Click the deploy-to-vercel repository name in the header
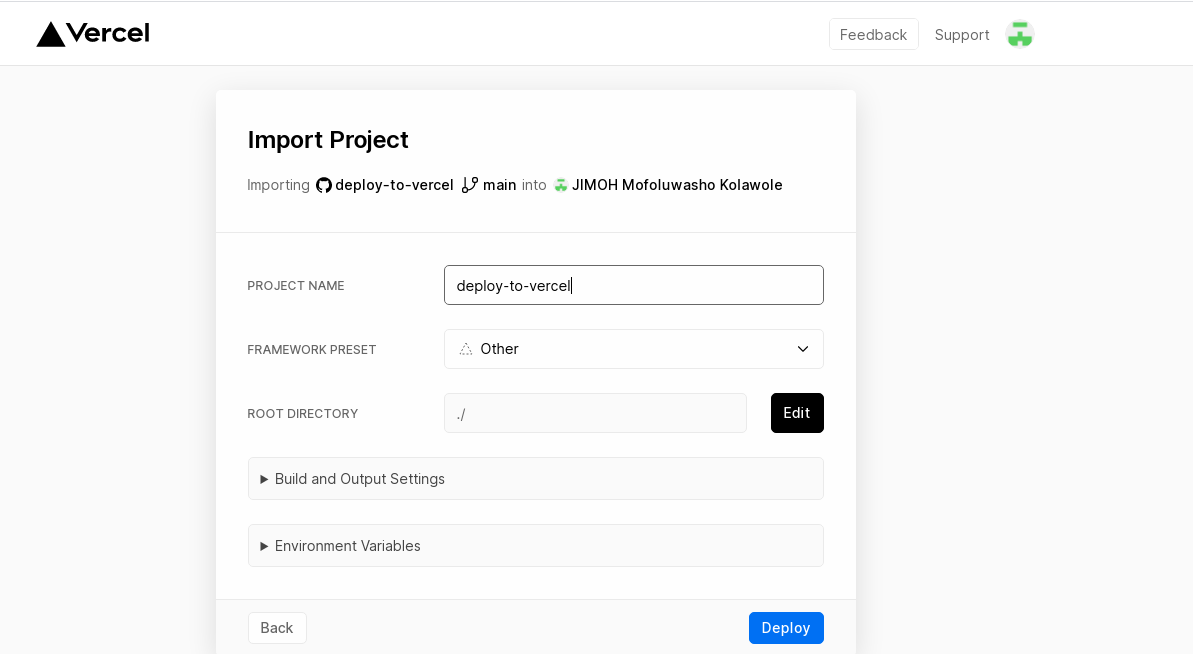The width and height of the screenshot is (1193, 654). tap(394, 185)
